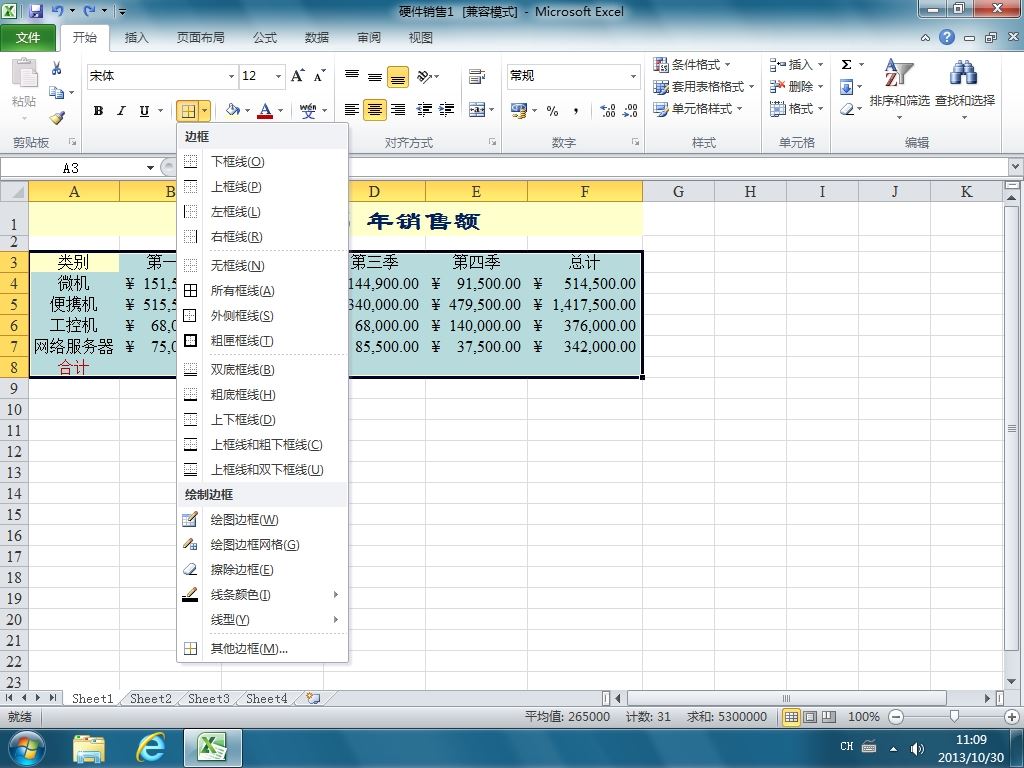The width and height of the screenshot is (1024, 768).
Task: Open Find and Select (查找和选择) binoculars
Action: (965, 88)
